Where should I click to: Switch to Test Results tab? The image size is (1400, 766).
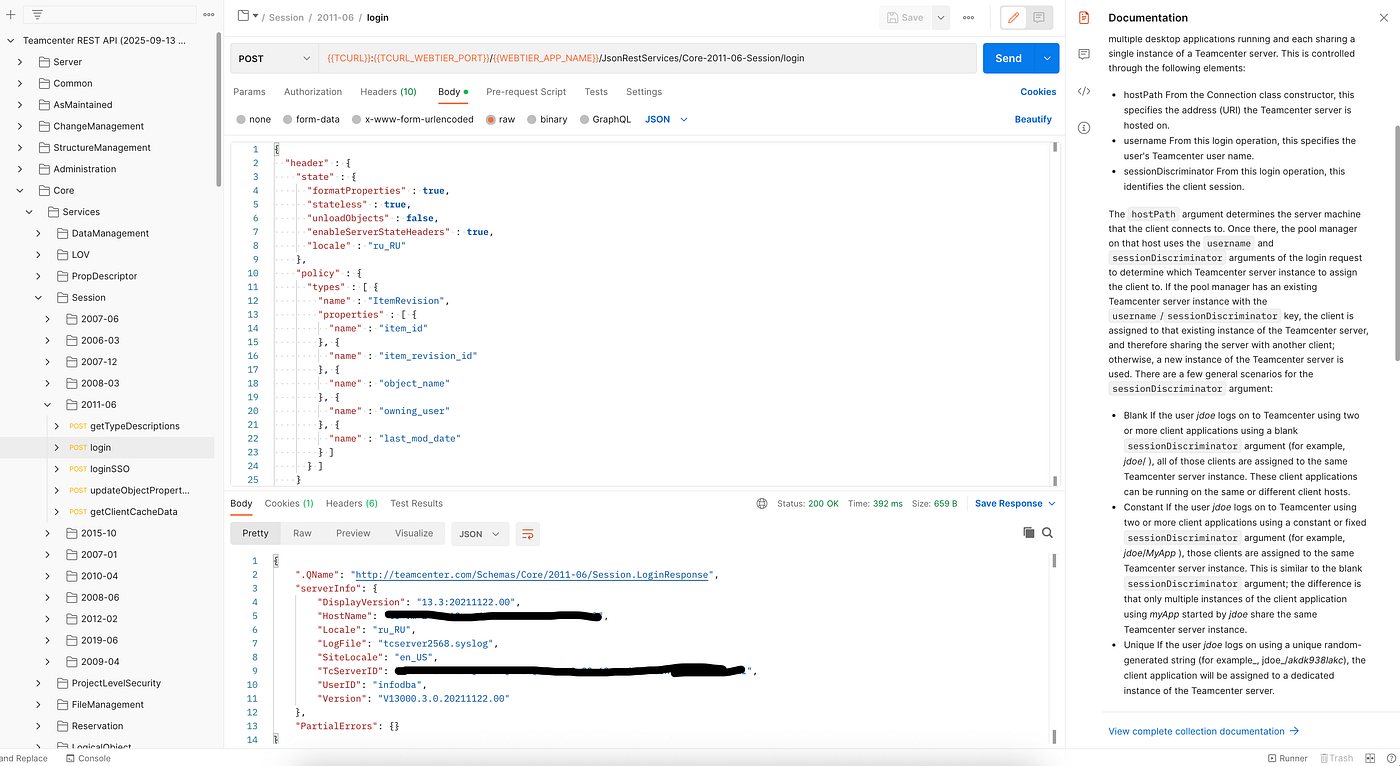click(416, 504)
